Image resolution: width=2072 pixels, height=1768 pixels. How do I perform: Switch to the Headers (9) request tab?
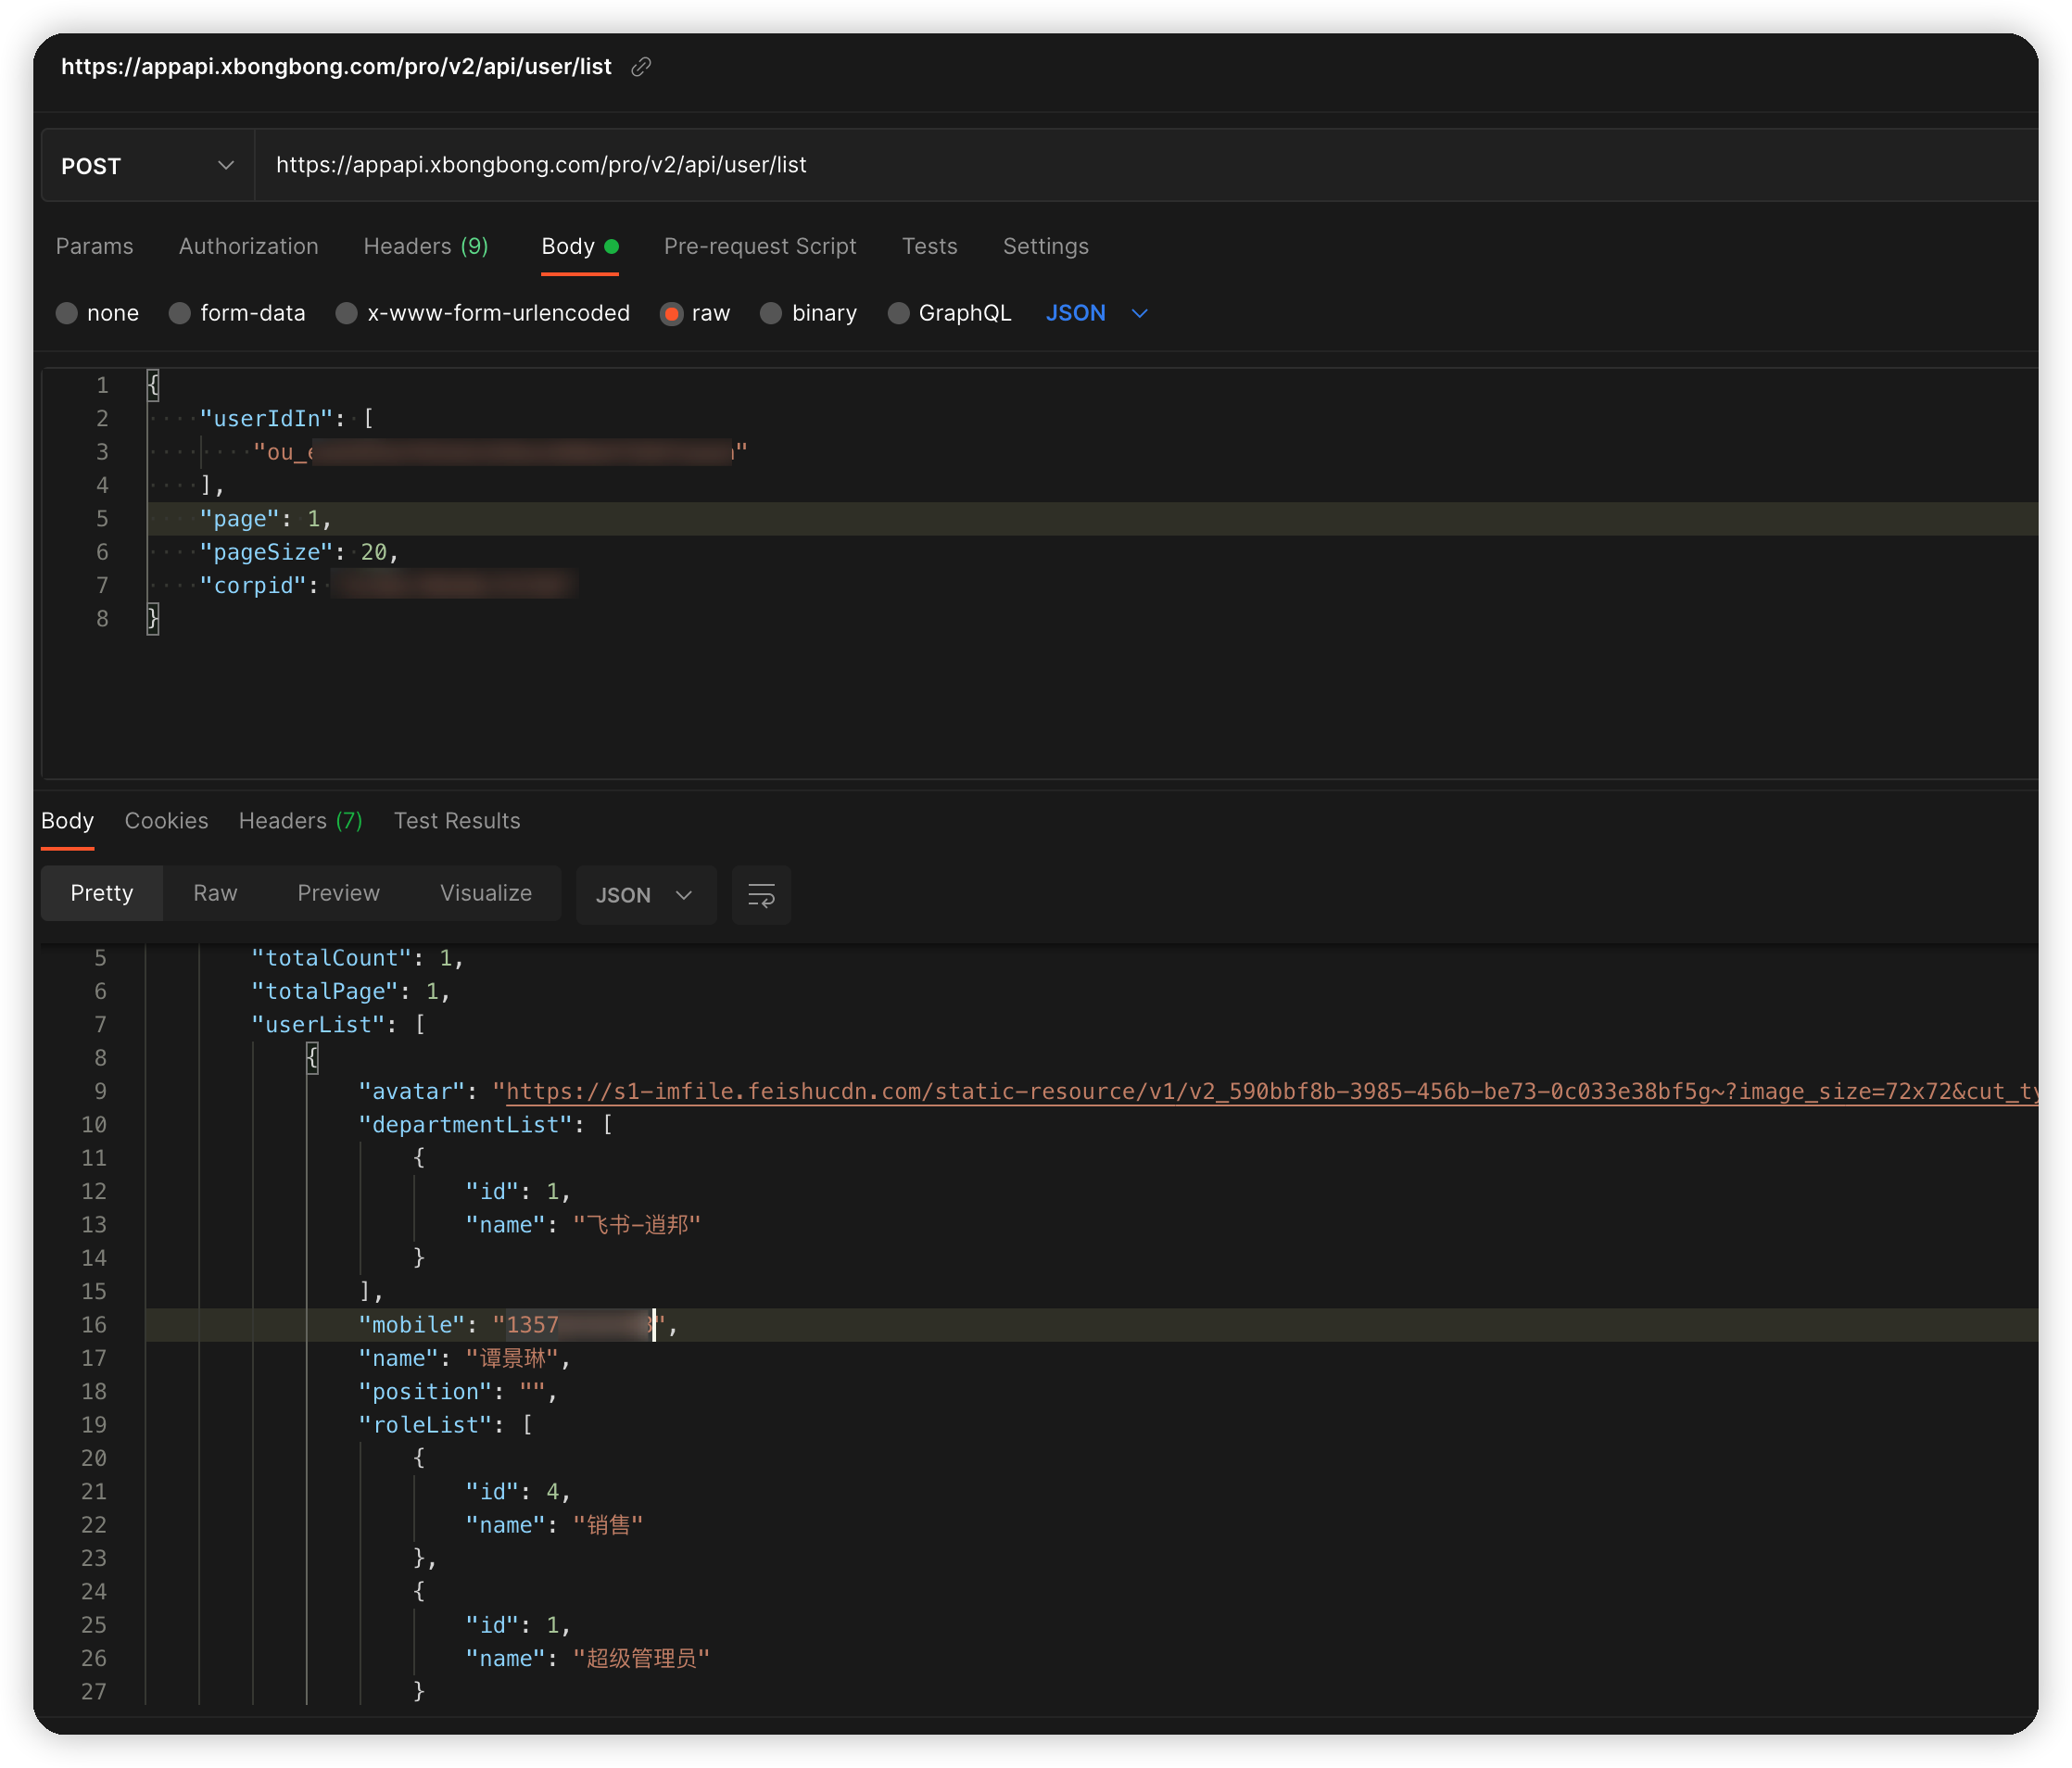425,247
